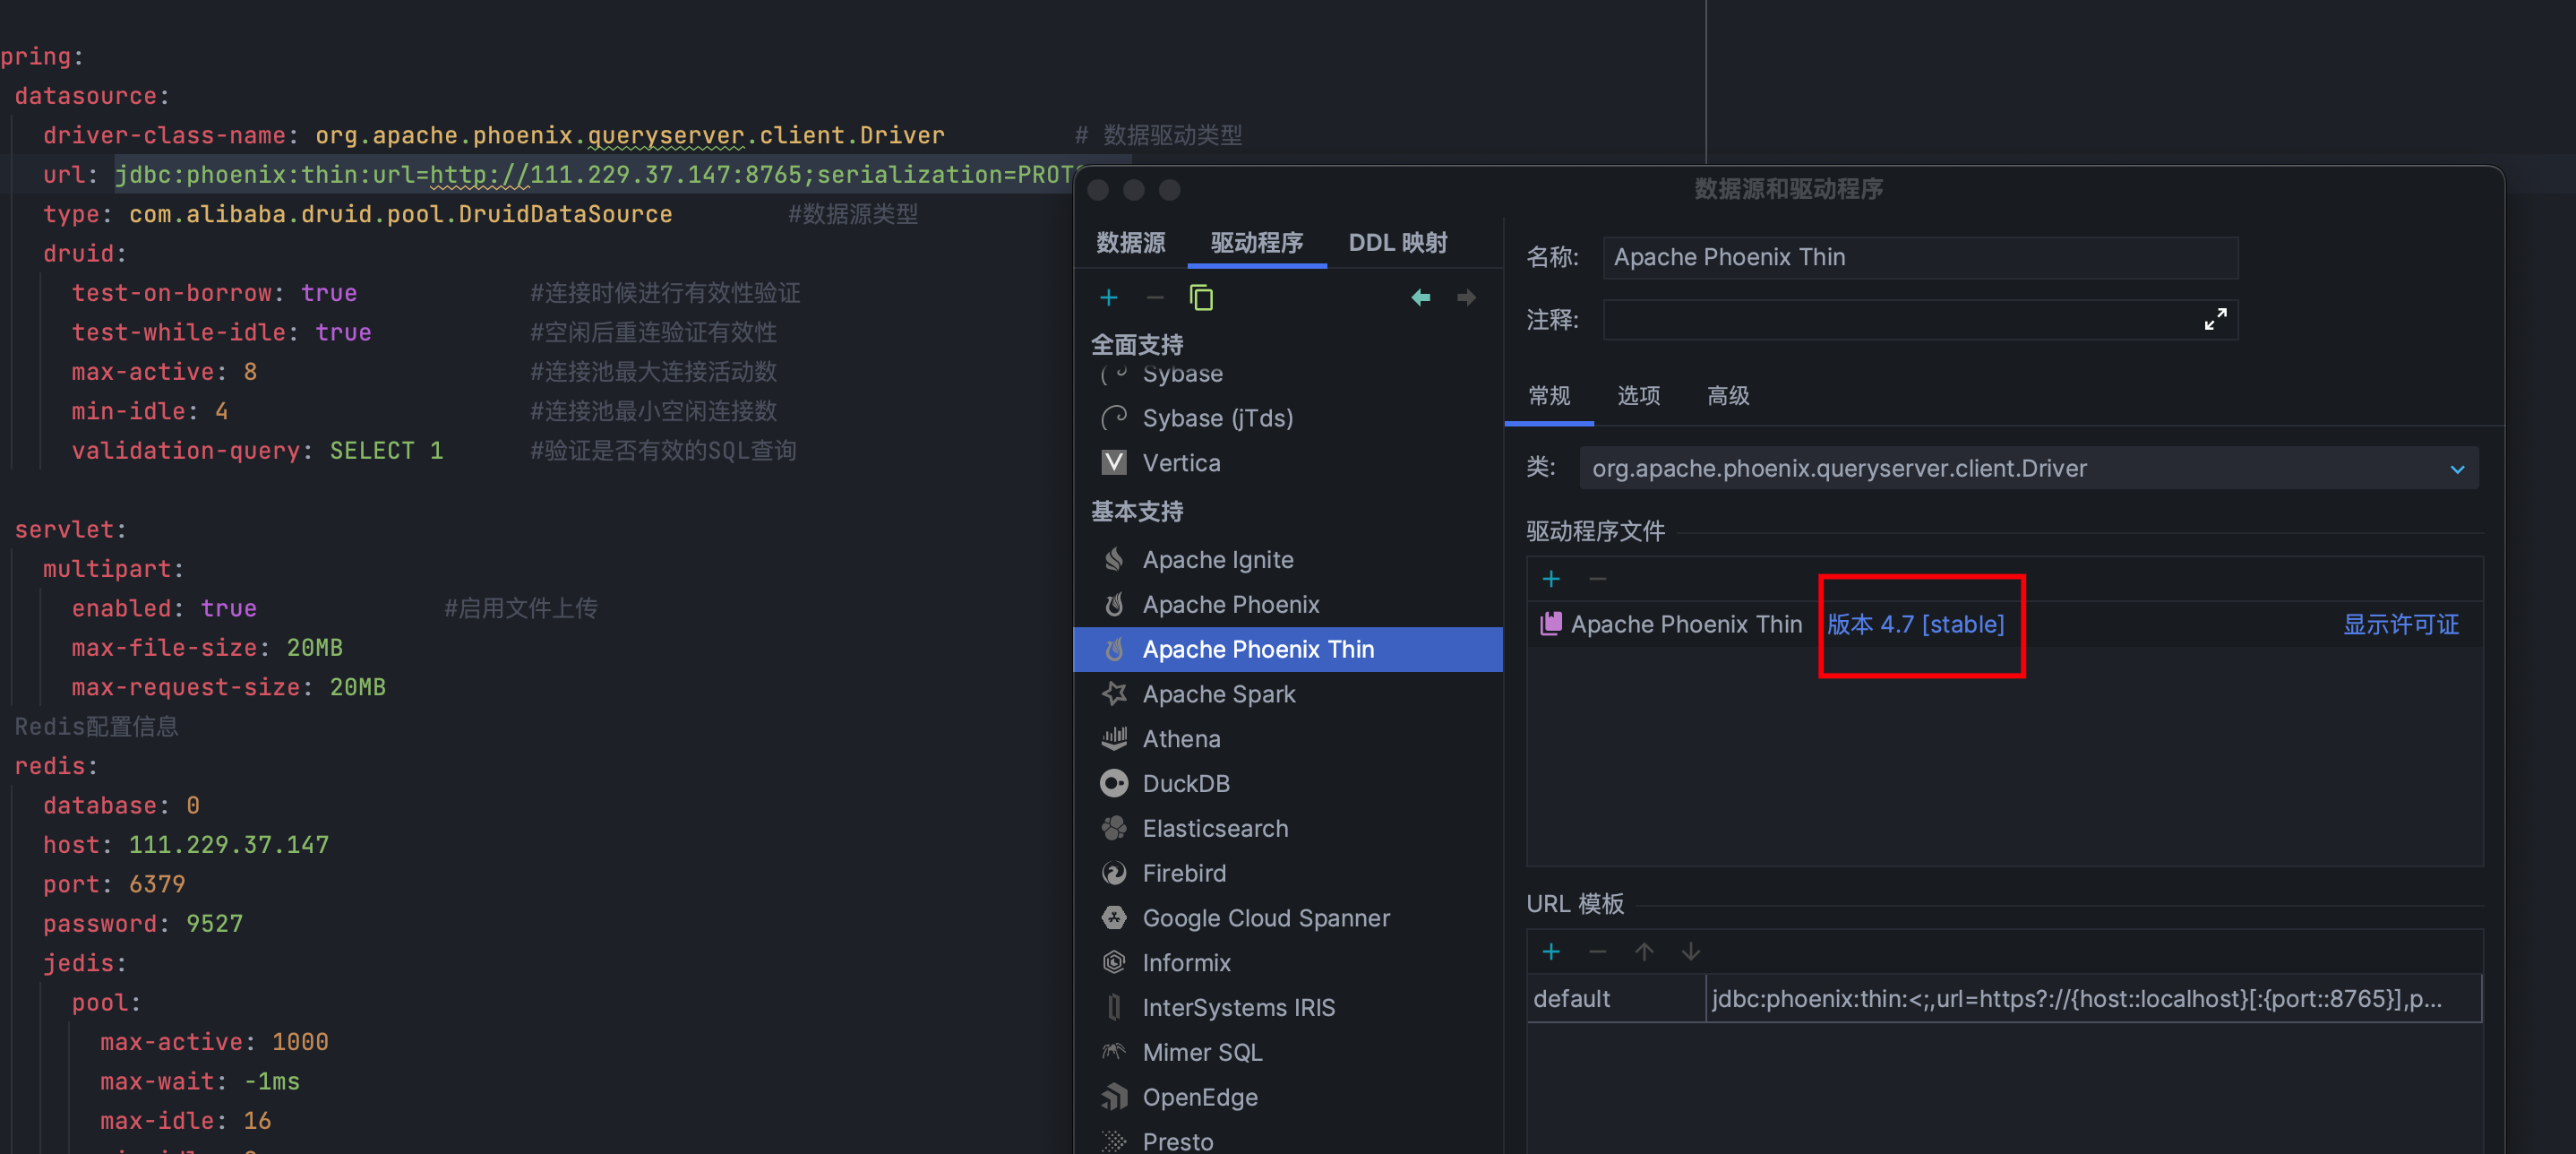Image resolution: width=2576 pixels, height=1154 pixels.
Task: Open the 常规 tab
Action: pos(1549,396)
